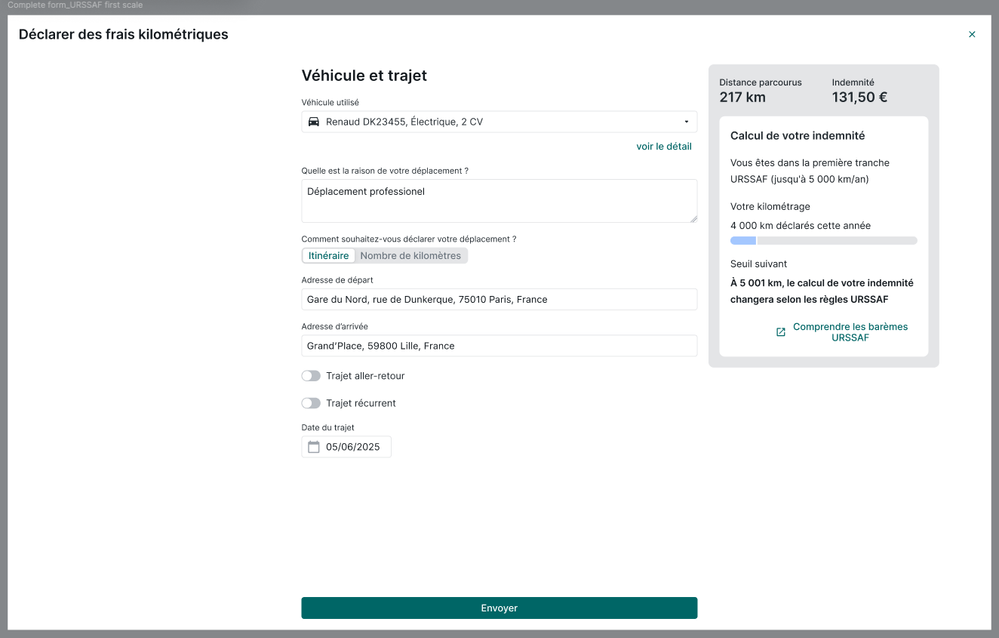Edit the trip reason text area
The image size is (999, 638).
coord(499,201)
